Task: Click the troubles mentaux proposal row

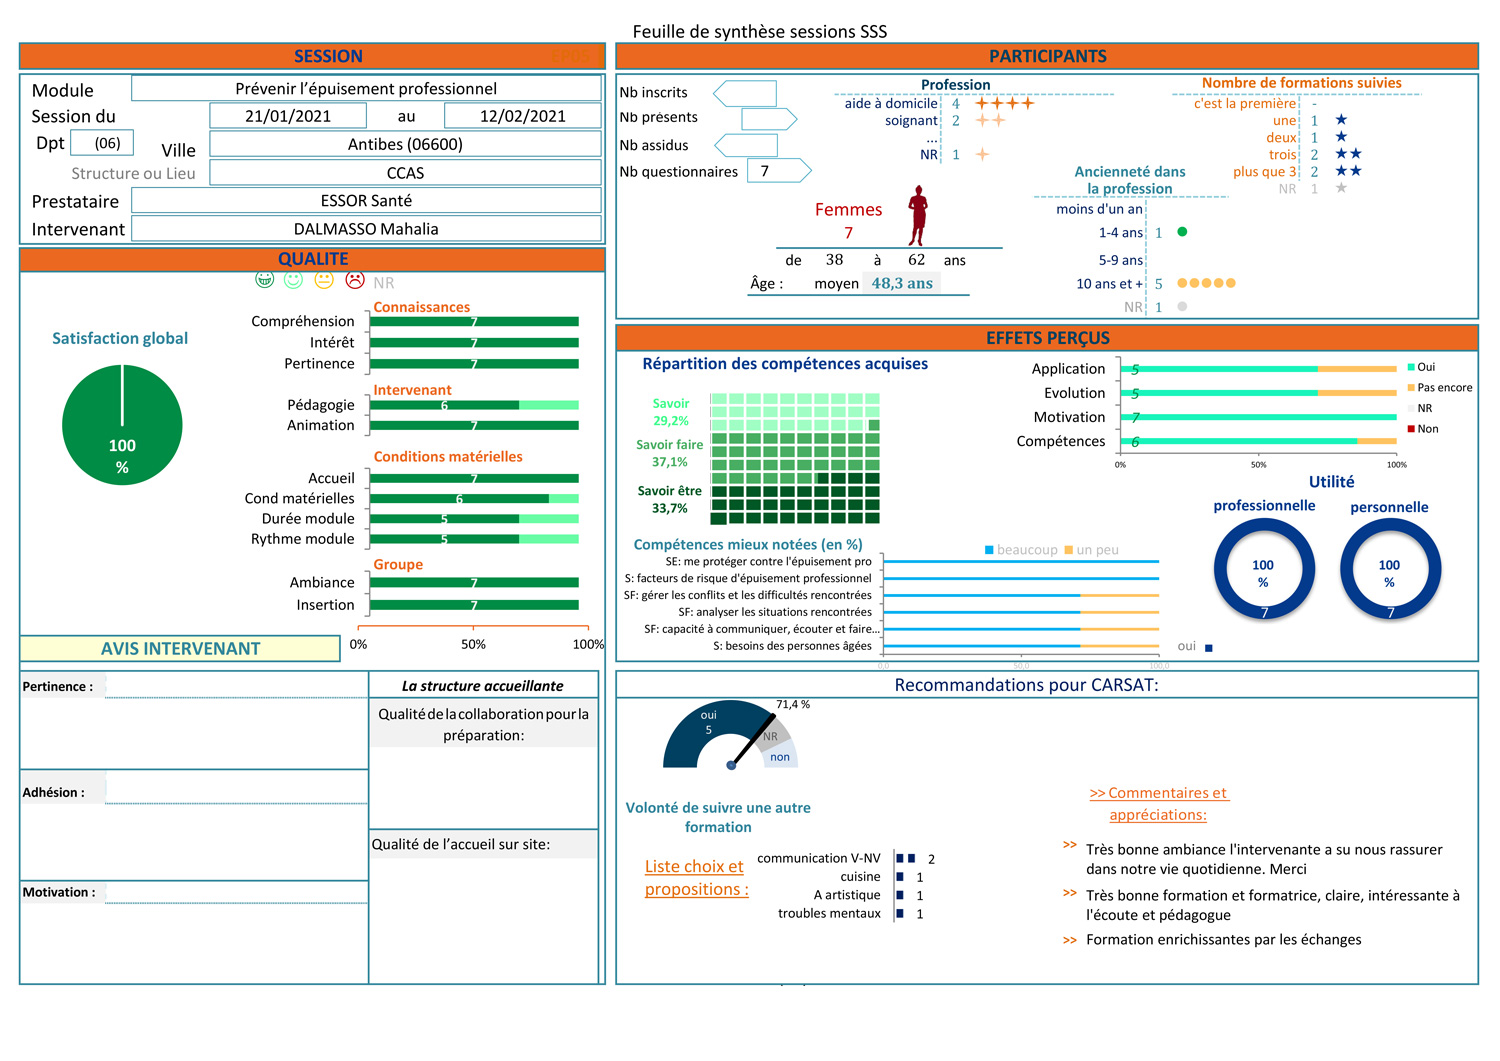Action: point(850,914)
